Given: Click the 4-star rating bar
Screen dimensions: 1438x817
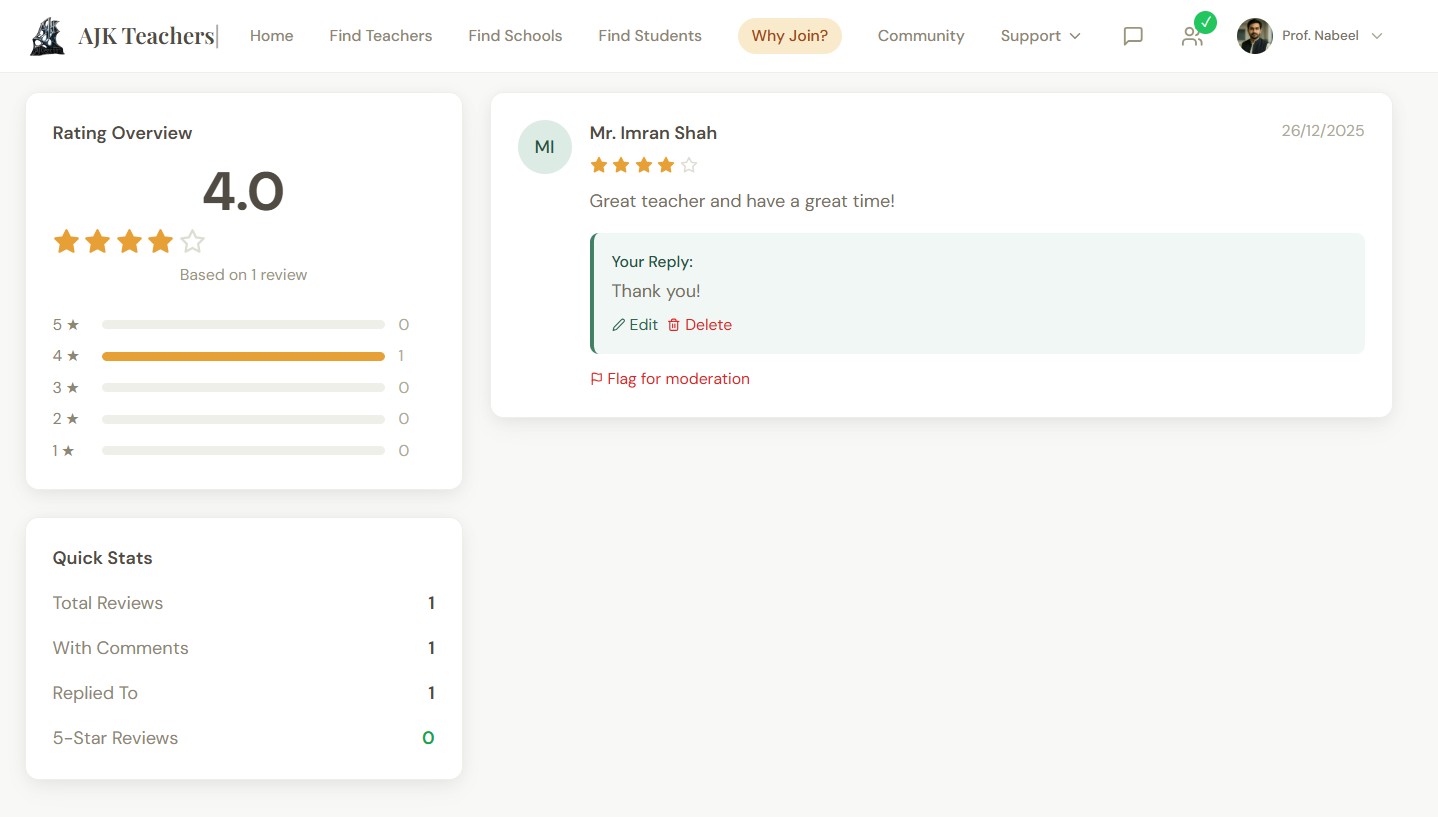Looking at the screenshot, I should coord(243,356).
